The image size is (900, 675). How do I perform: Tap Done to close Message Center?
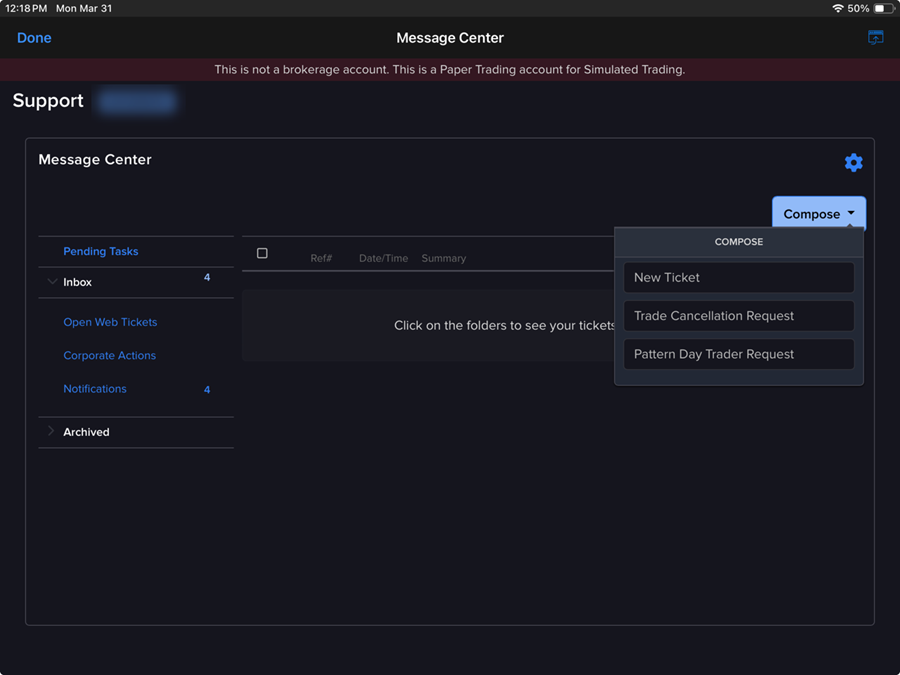(x=34, y=38)
